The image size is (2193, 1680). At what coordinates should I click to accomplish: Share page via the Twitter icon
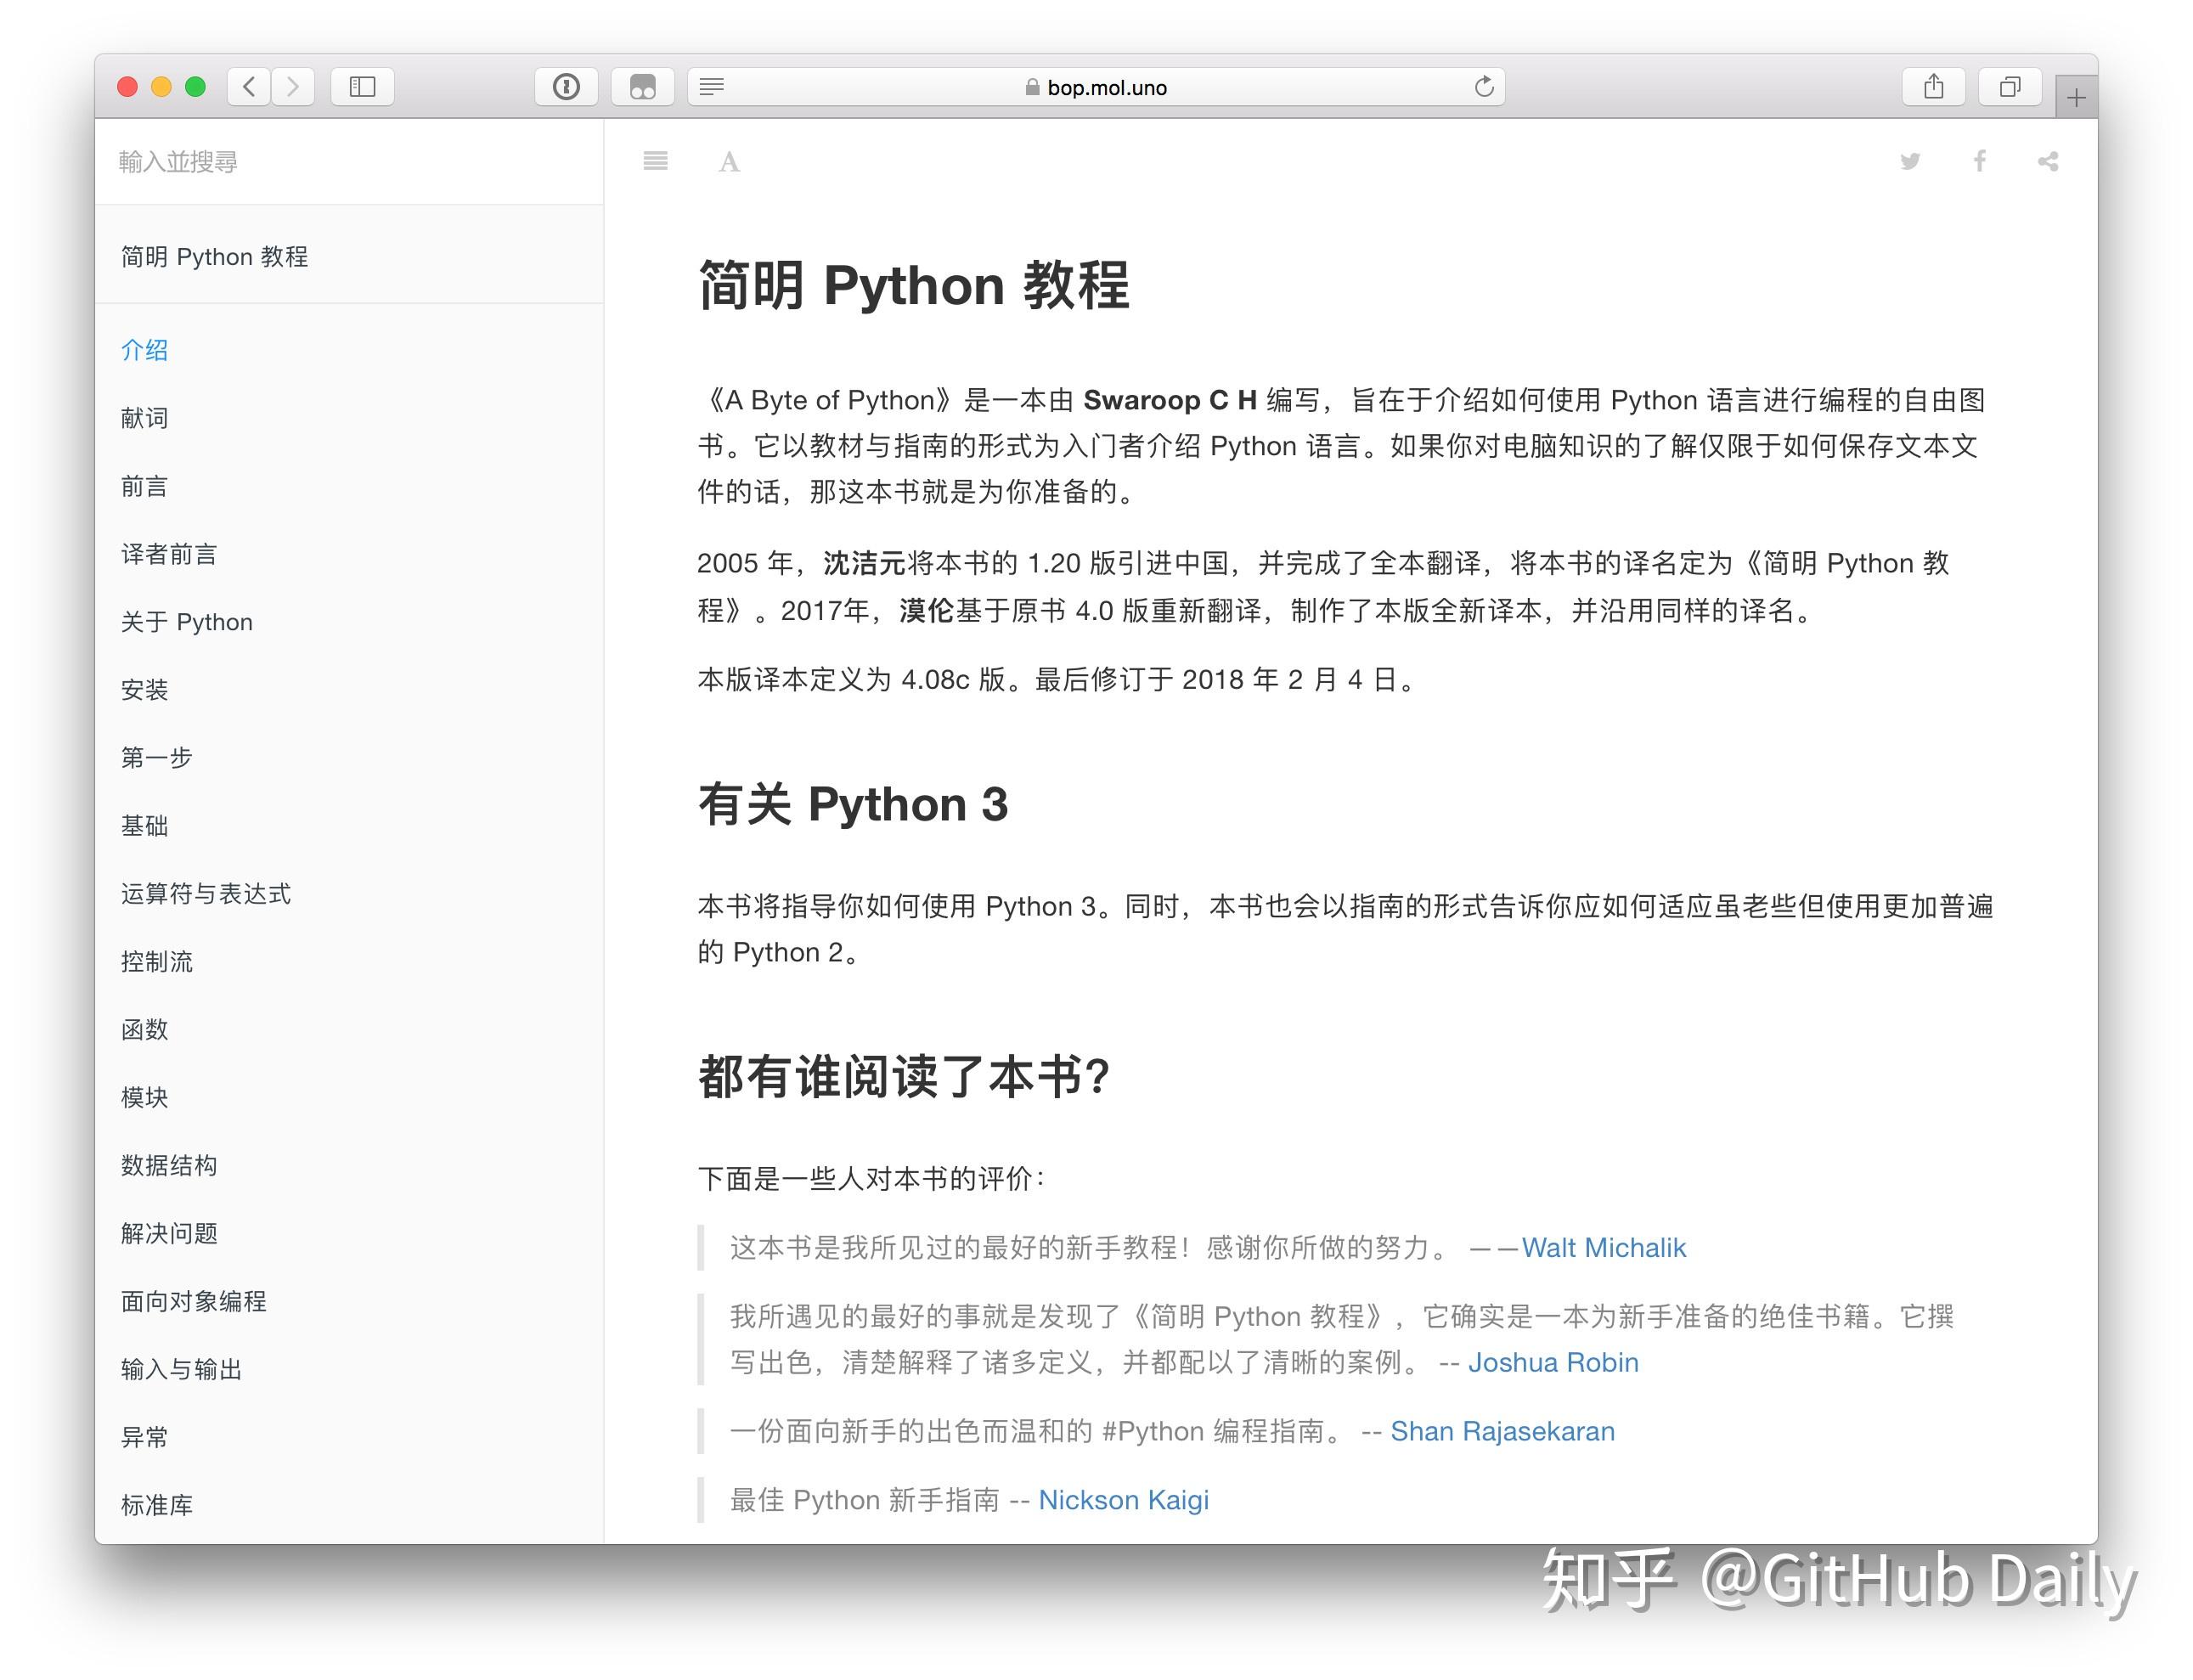1909,161
